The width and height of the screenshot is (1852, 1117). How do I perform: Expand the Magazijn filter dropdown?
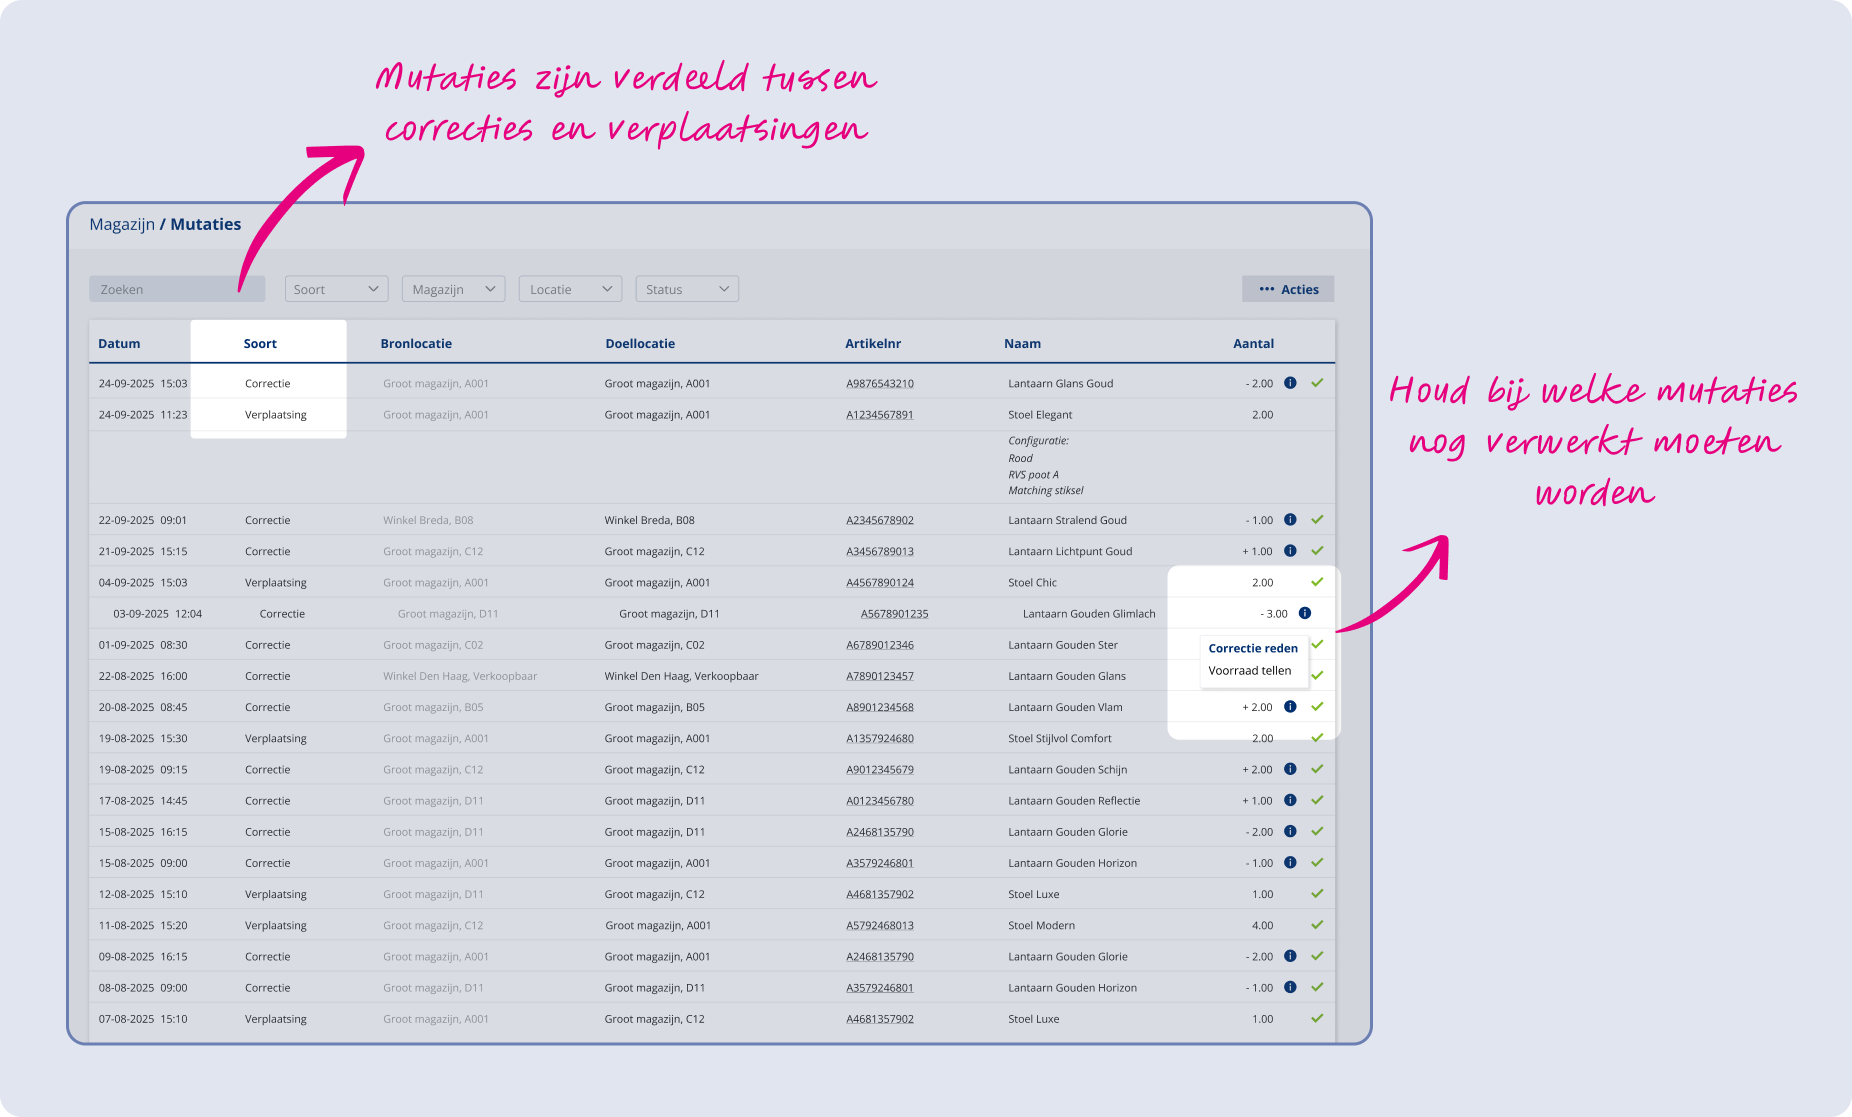[453, 289]
